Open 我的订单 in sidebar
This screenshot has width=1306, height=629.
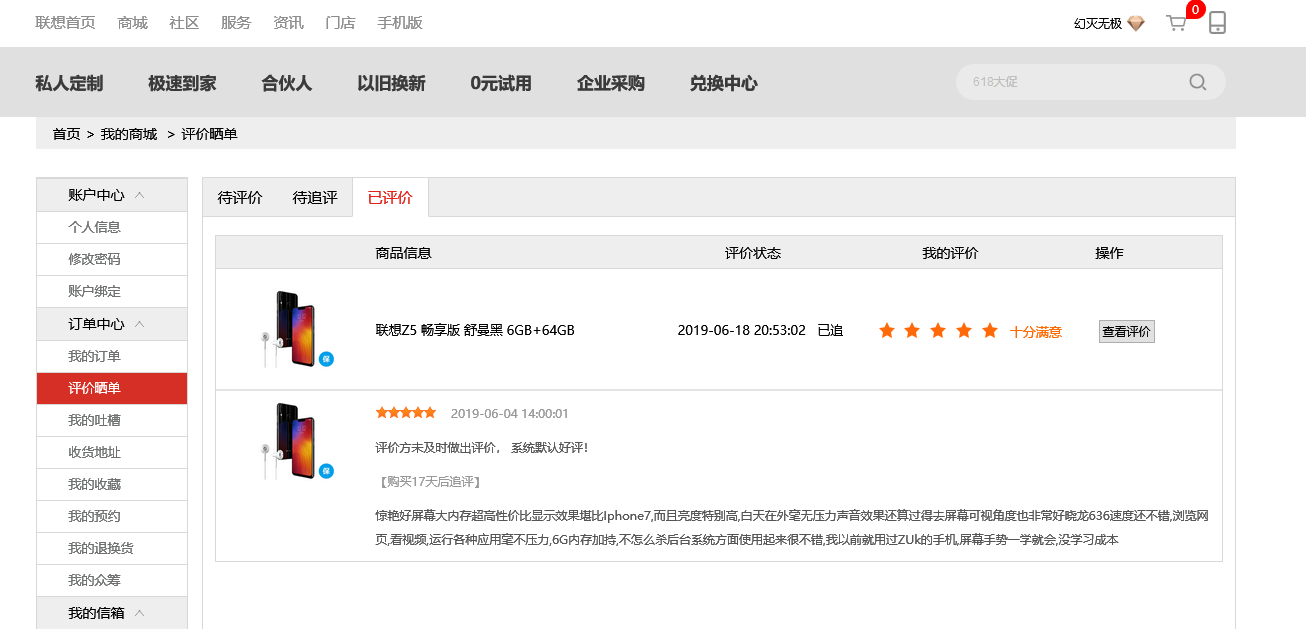click(112, 356)
